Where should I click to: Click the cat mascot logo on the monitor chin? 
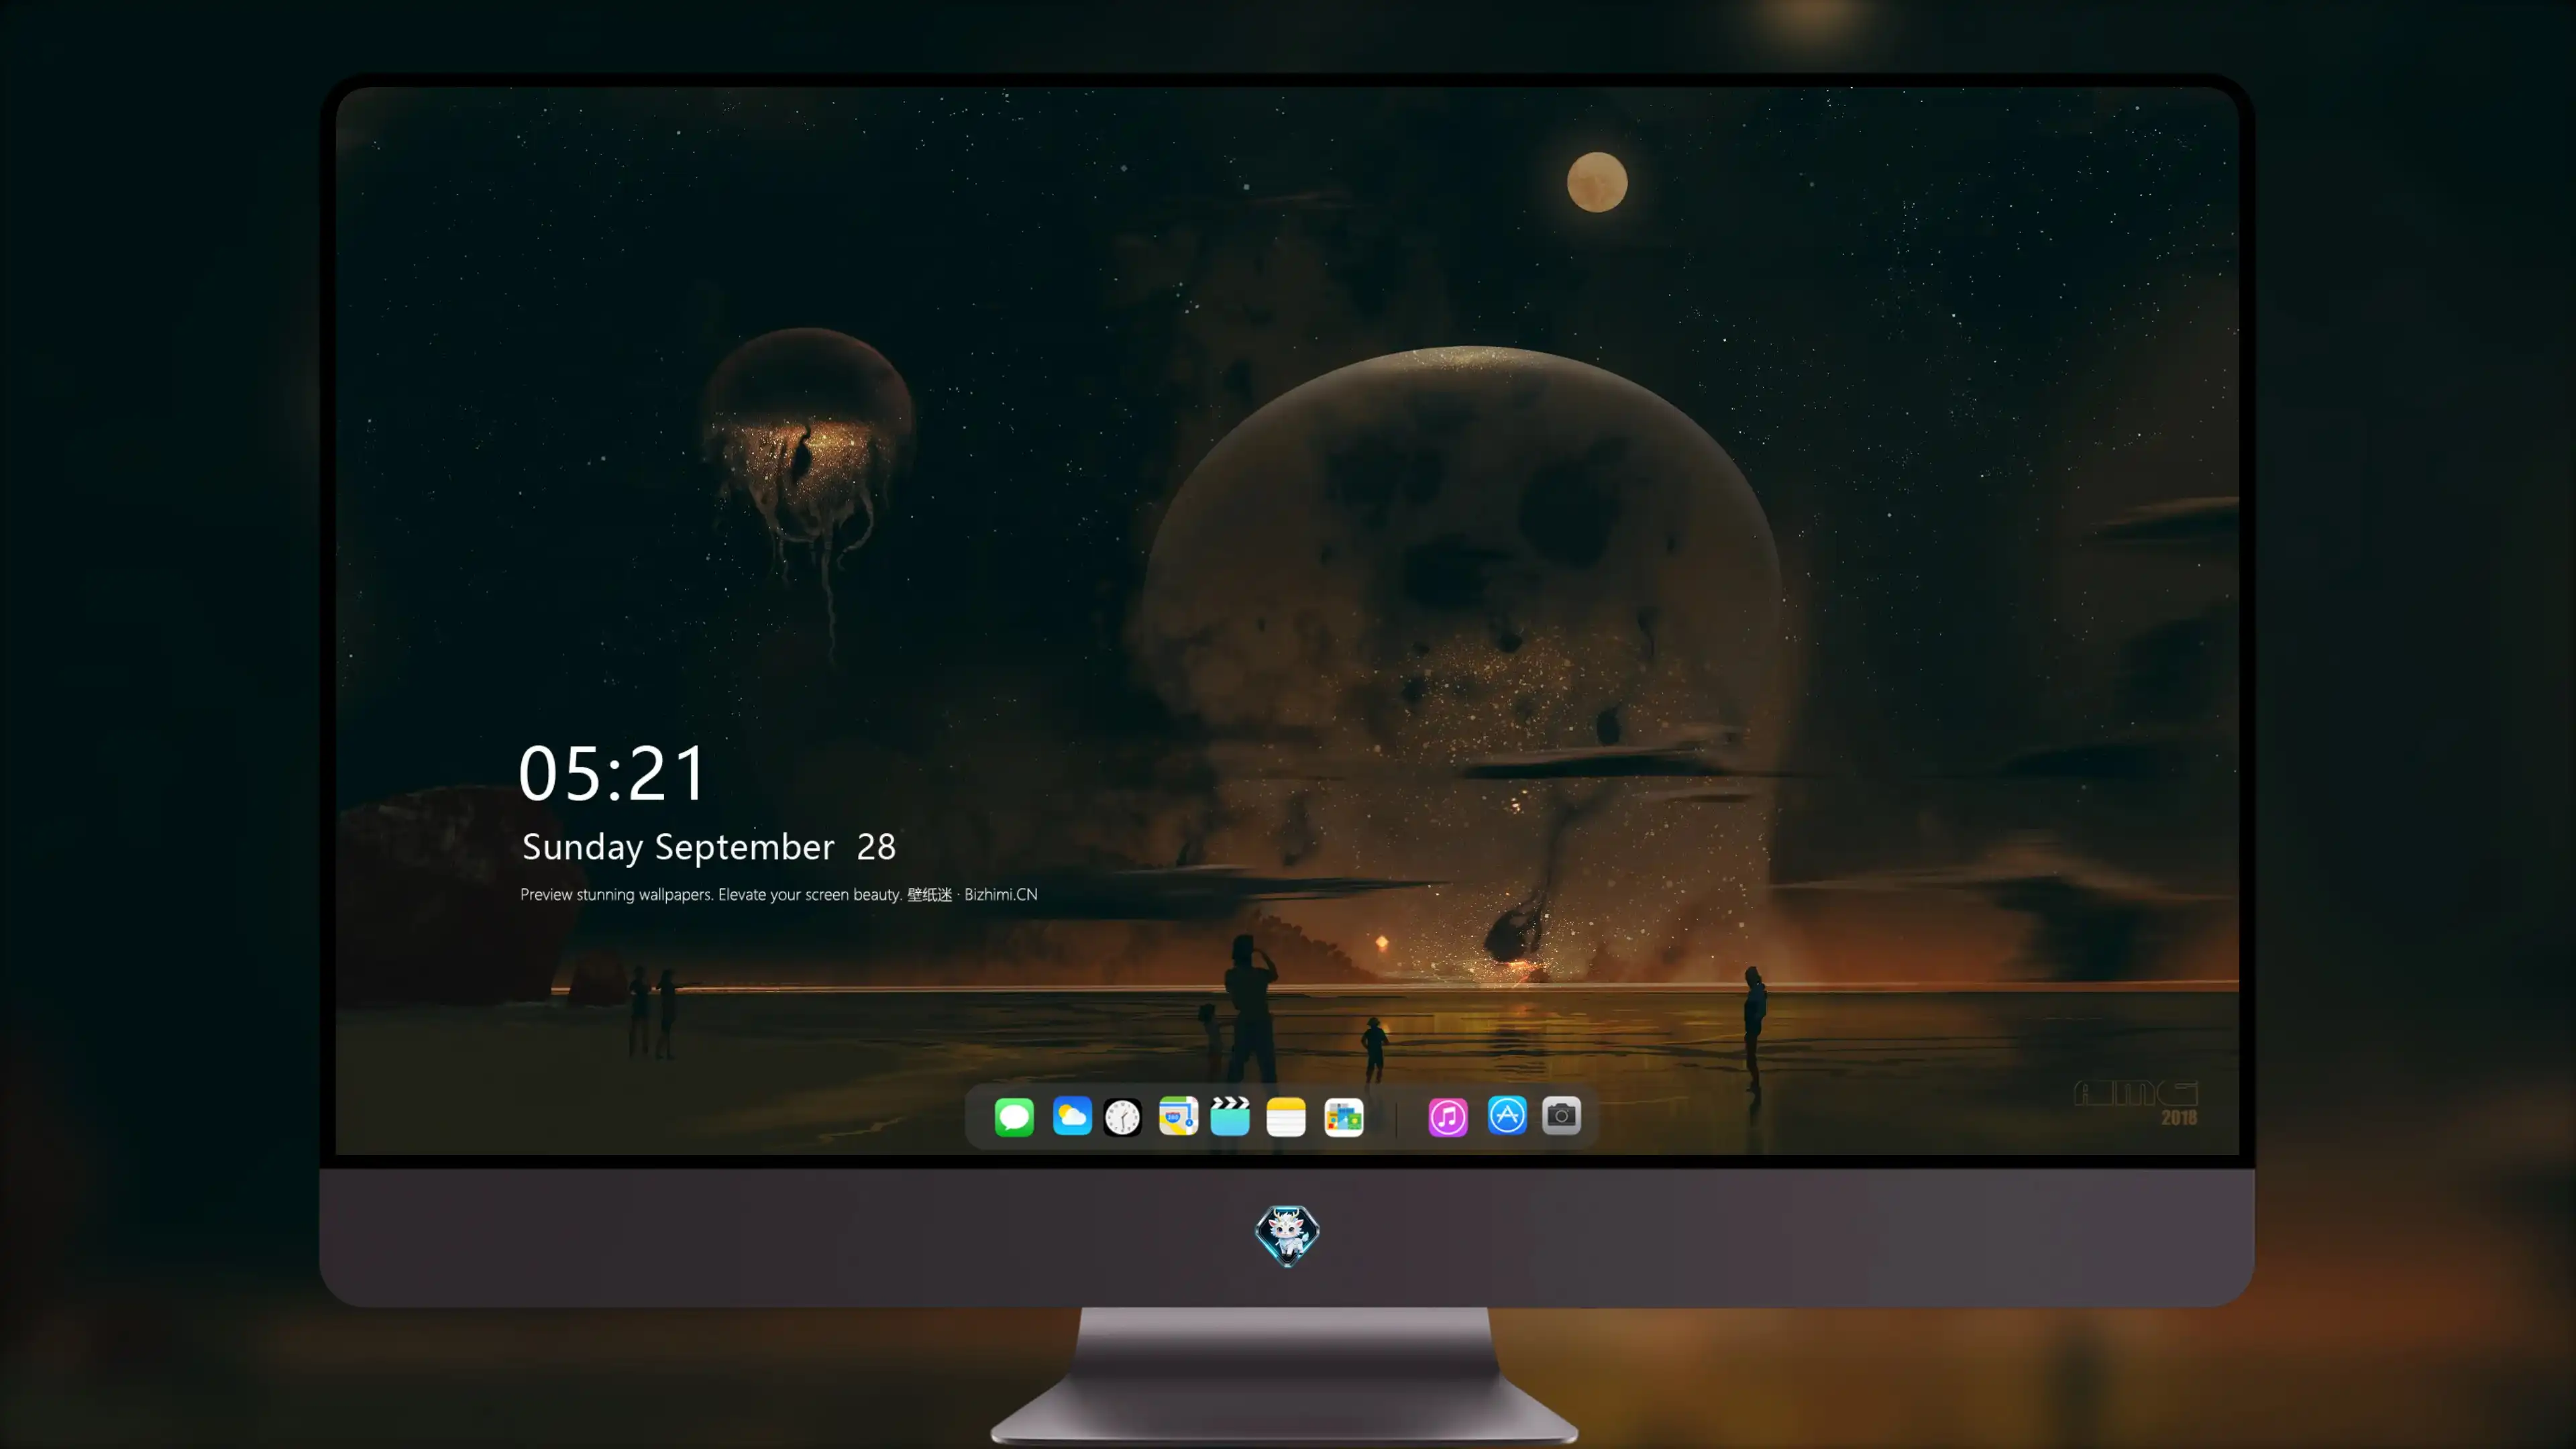pyautogui.click(x=1287, y=1236)
